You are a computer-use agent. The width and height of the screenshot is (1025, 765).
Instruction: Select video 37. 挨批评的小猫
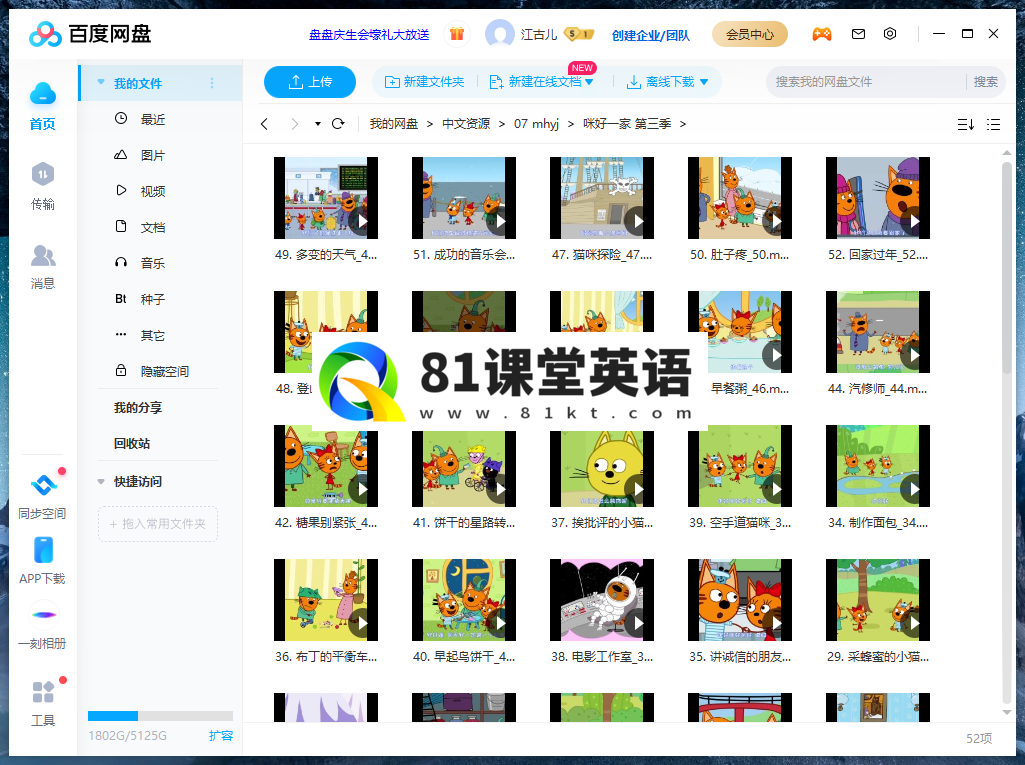pos(602,477)
